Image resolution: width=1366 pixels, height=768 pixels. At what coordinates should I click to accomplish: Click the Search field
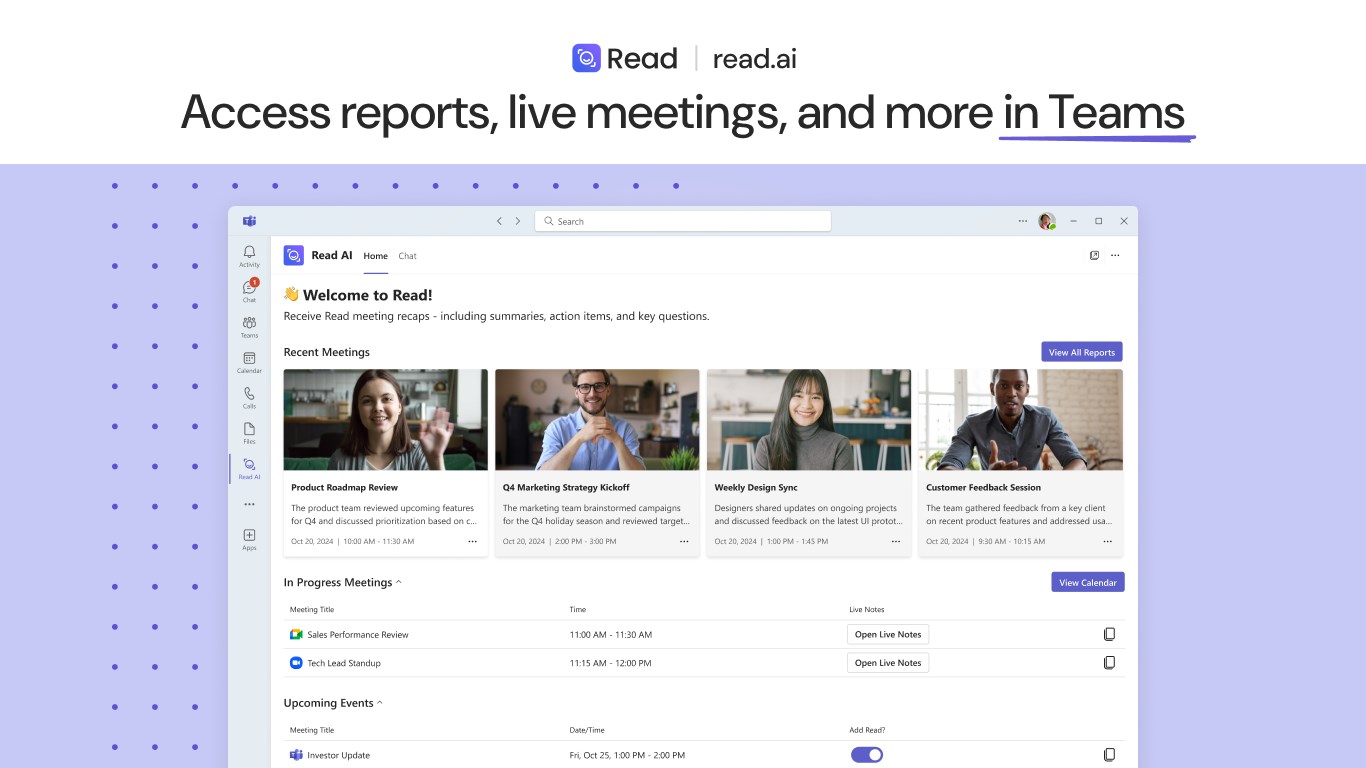click(x=683, y=221)
